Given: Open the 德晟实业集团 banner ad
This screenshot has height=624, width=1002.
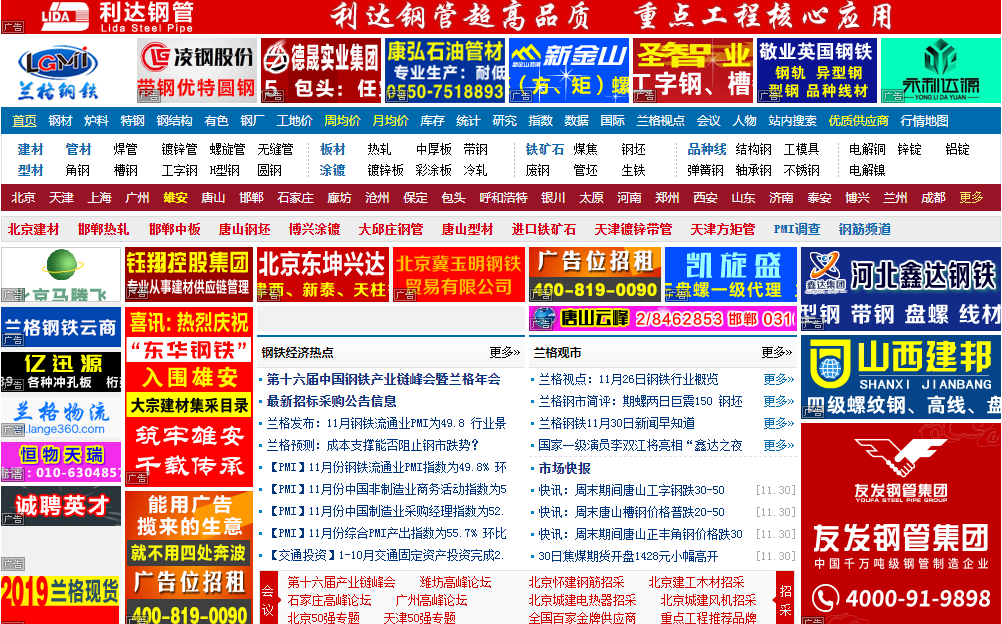Looking at the screenshot, I should 320,70.
